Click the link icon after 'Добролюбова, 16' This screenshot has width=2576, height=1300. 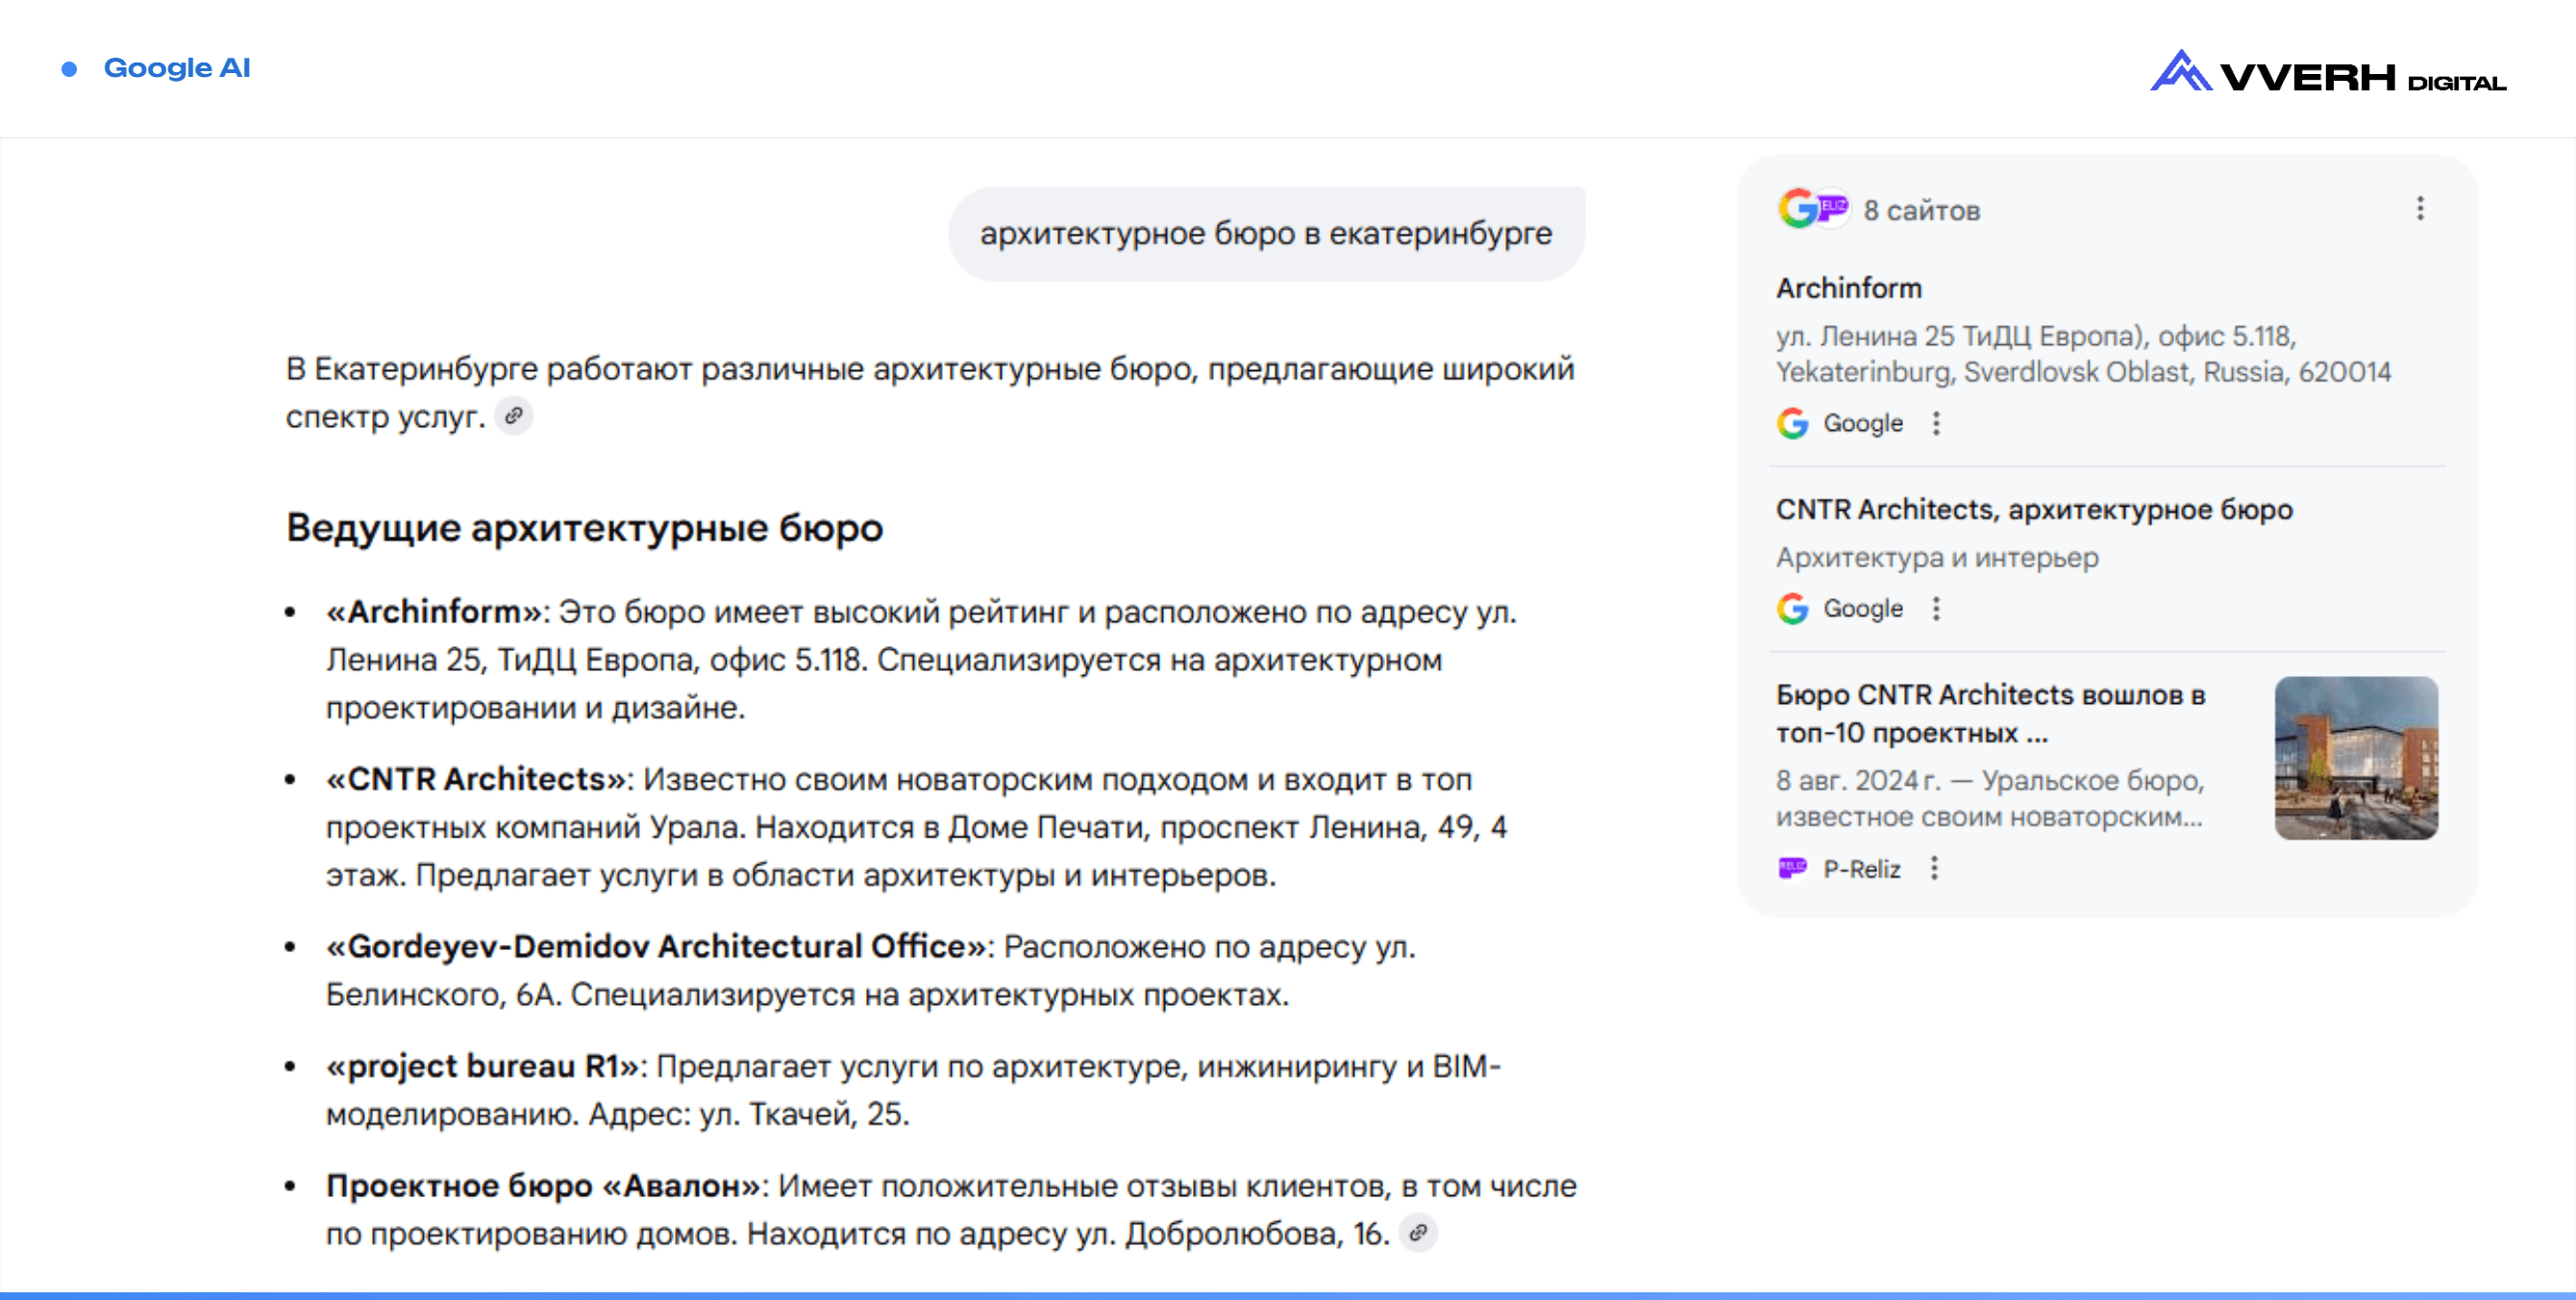pos(1417,1233)
